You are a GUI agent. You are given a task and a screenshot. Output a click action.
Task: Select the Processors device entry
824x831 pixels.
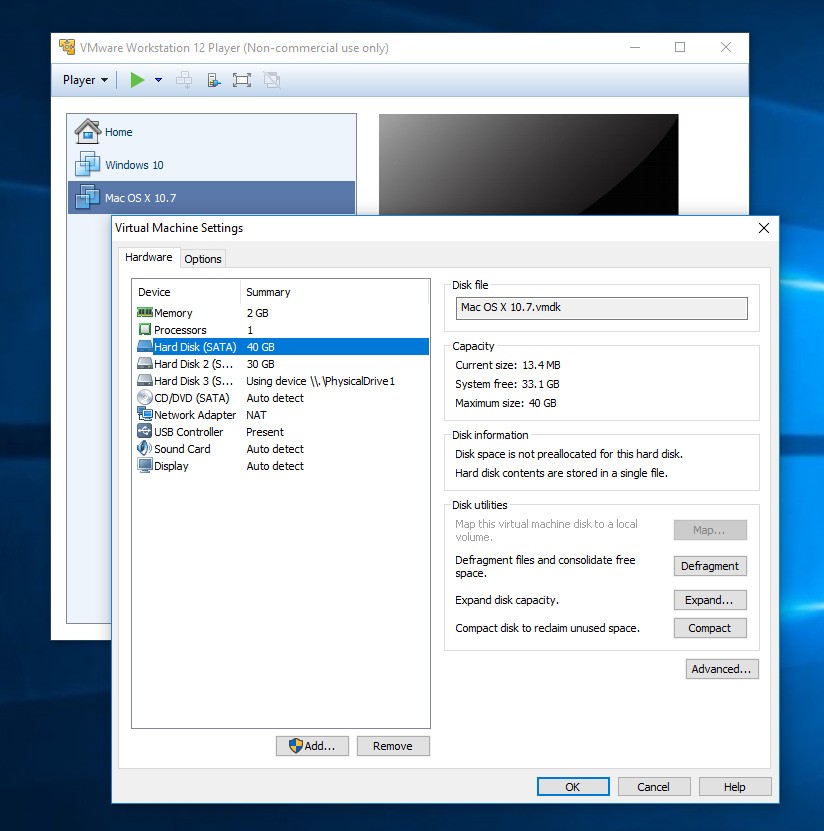[x=180, y=330]
